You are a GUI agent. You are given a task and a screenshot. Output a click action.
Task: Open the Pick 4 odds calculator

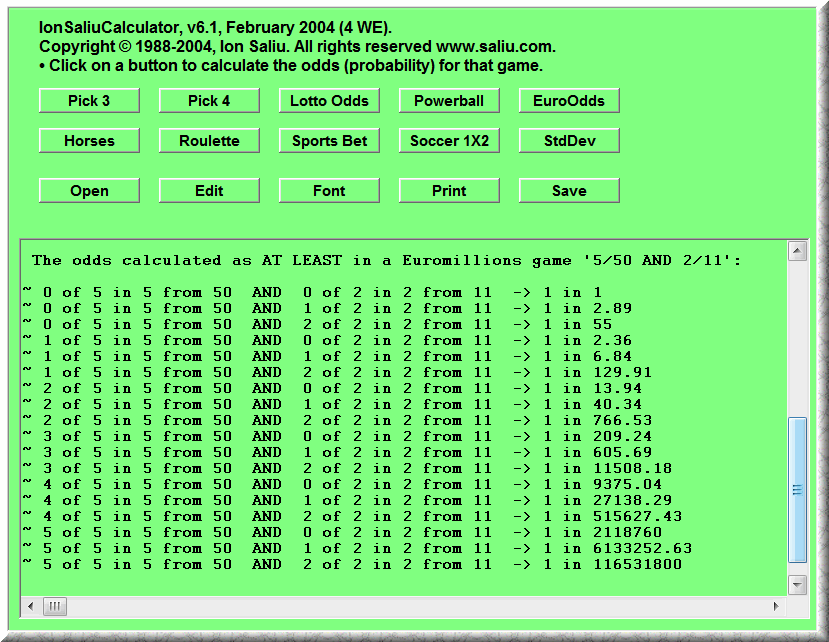pos(209,100)
